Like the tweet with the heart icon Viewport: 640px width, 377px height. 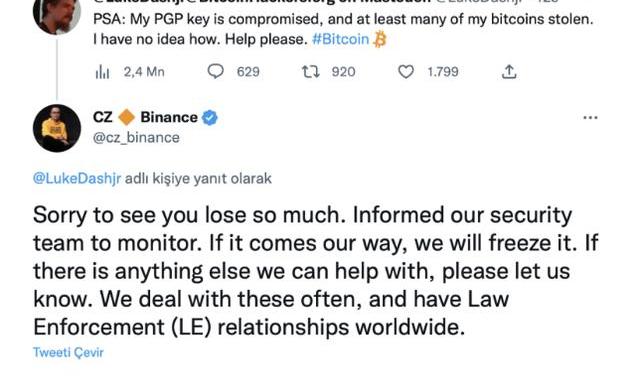point(406,72)
